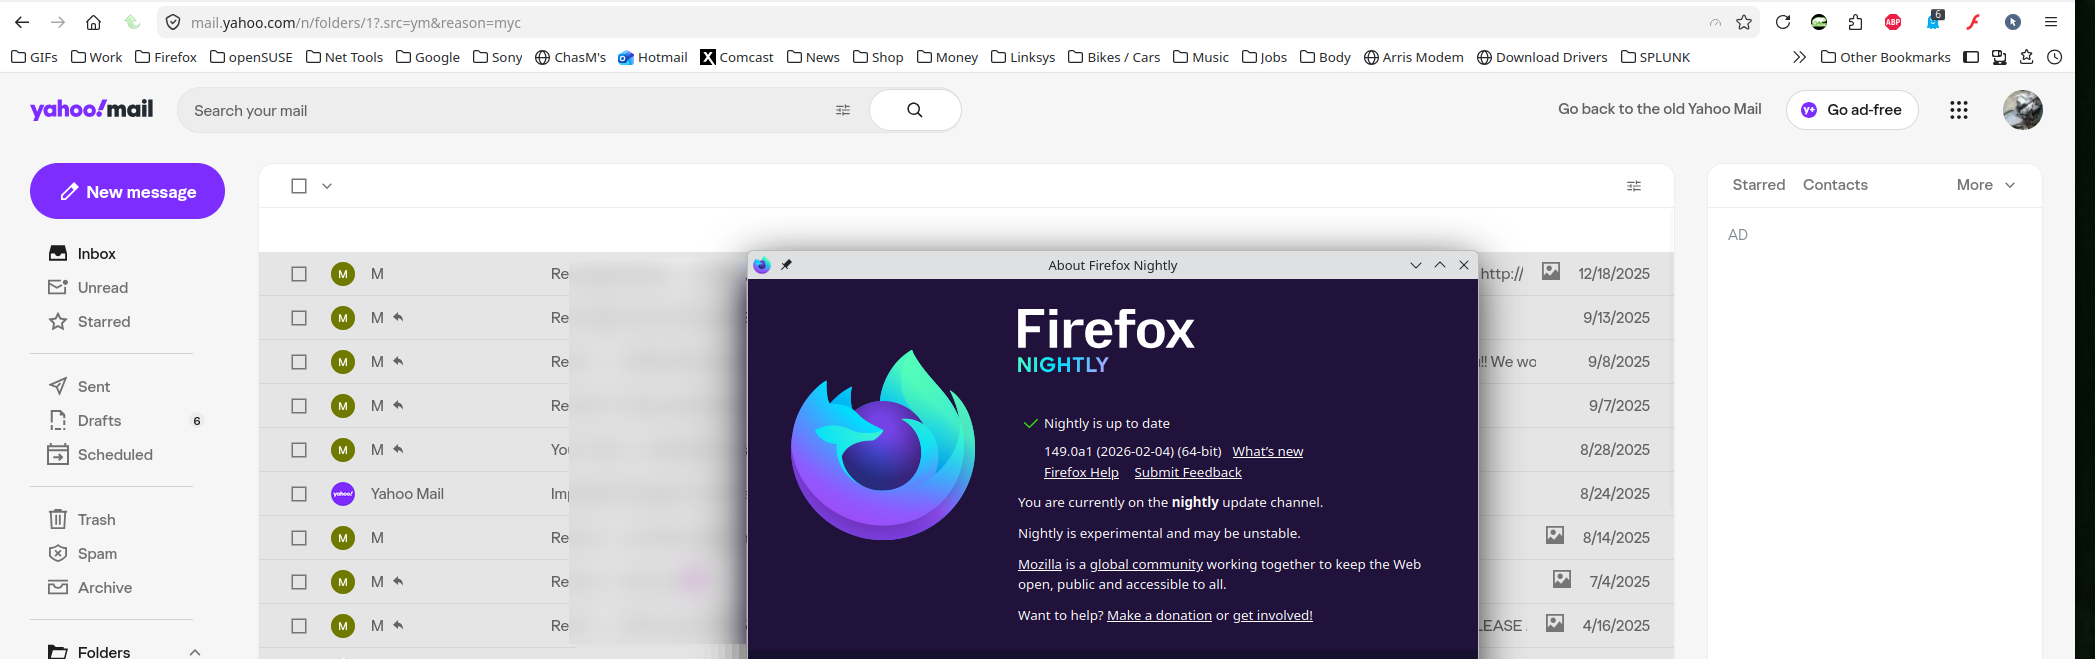Image resolution: width=2095 pixels, height=659 pixels.
Task: Open the Net Tools bookmarks folder
Action: click(345, 57)
